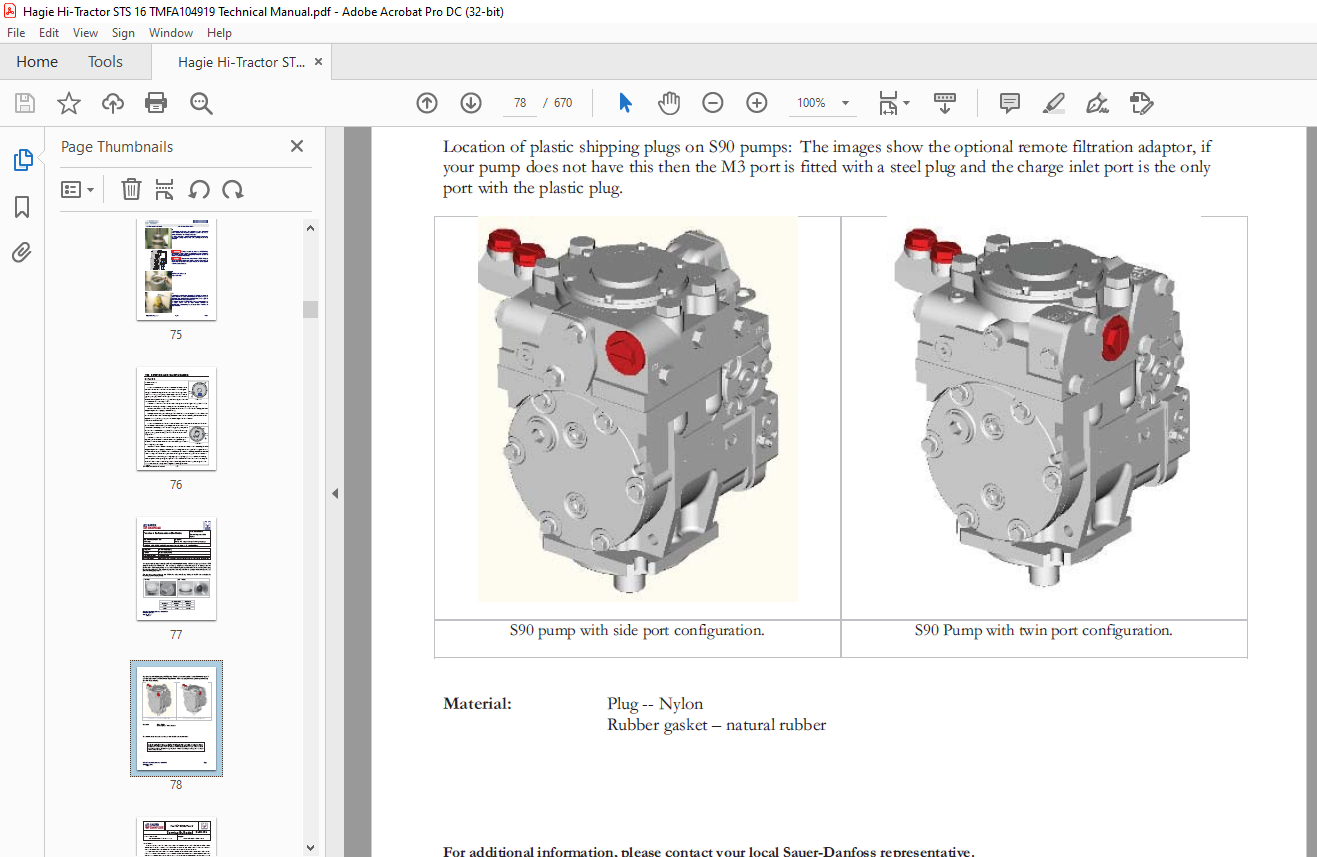Click the thumbnail panel scrollbar handle

tap(310, 309)
